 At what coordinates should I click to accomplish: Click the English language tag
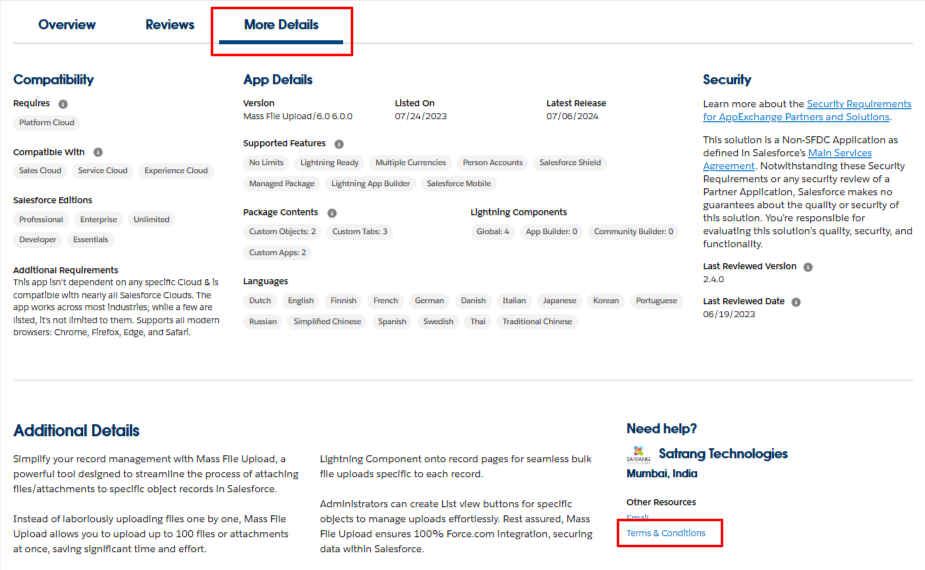pyautogui.click(x=301, y=301)
